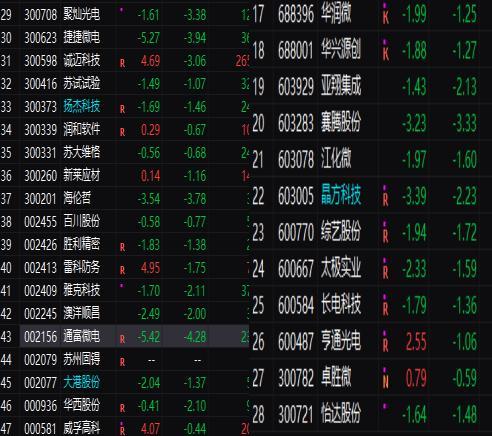Screen dimensions: 492x436
Task: Click the R marker beside 扬杰科技
Action: [x=122, y=109]
